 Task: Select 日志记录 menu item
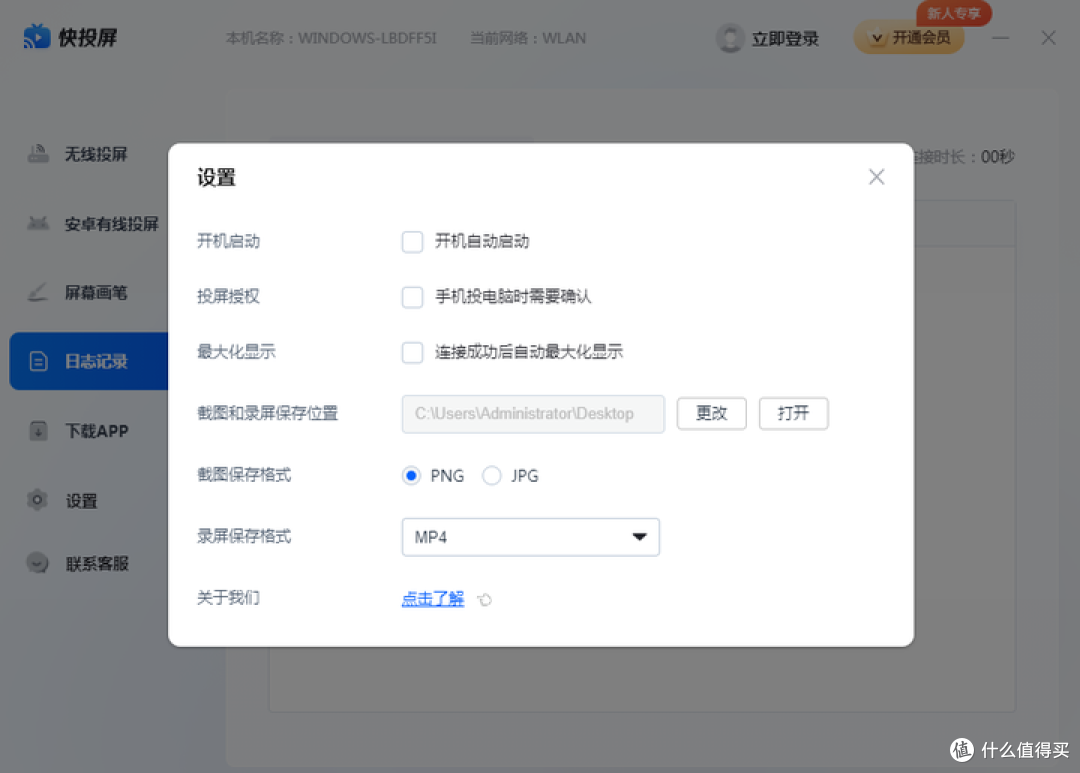click(90, 361)
